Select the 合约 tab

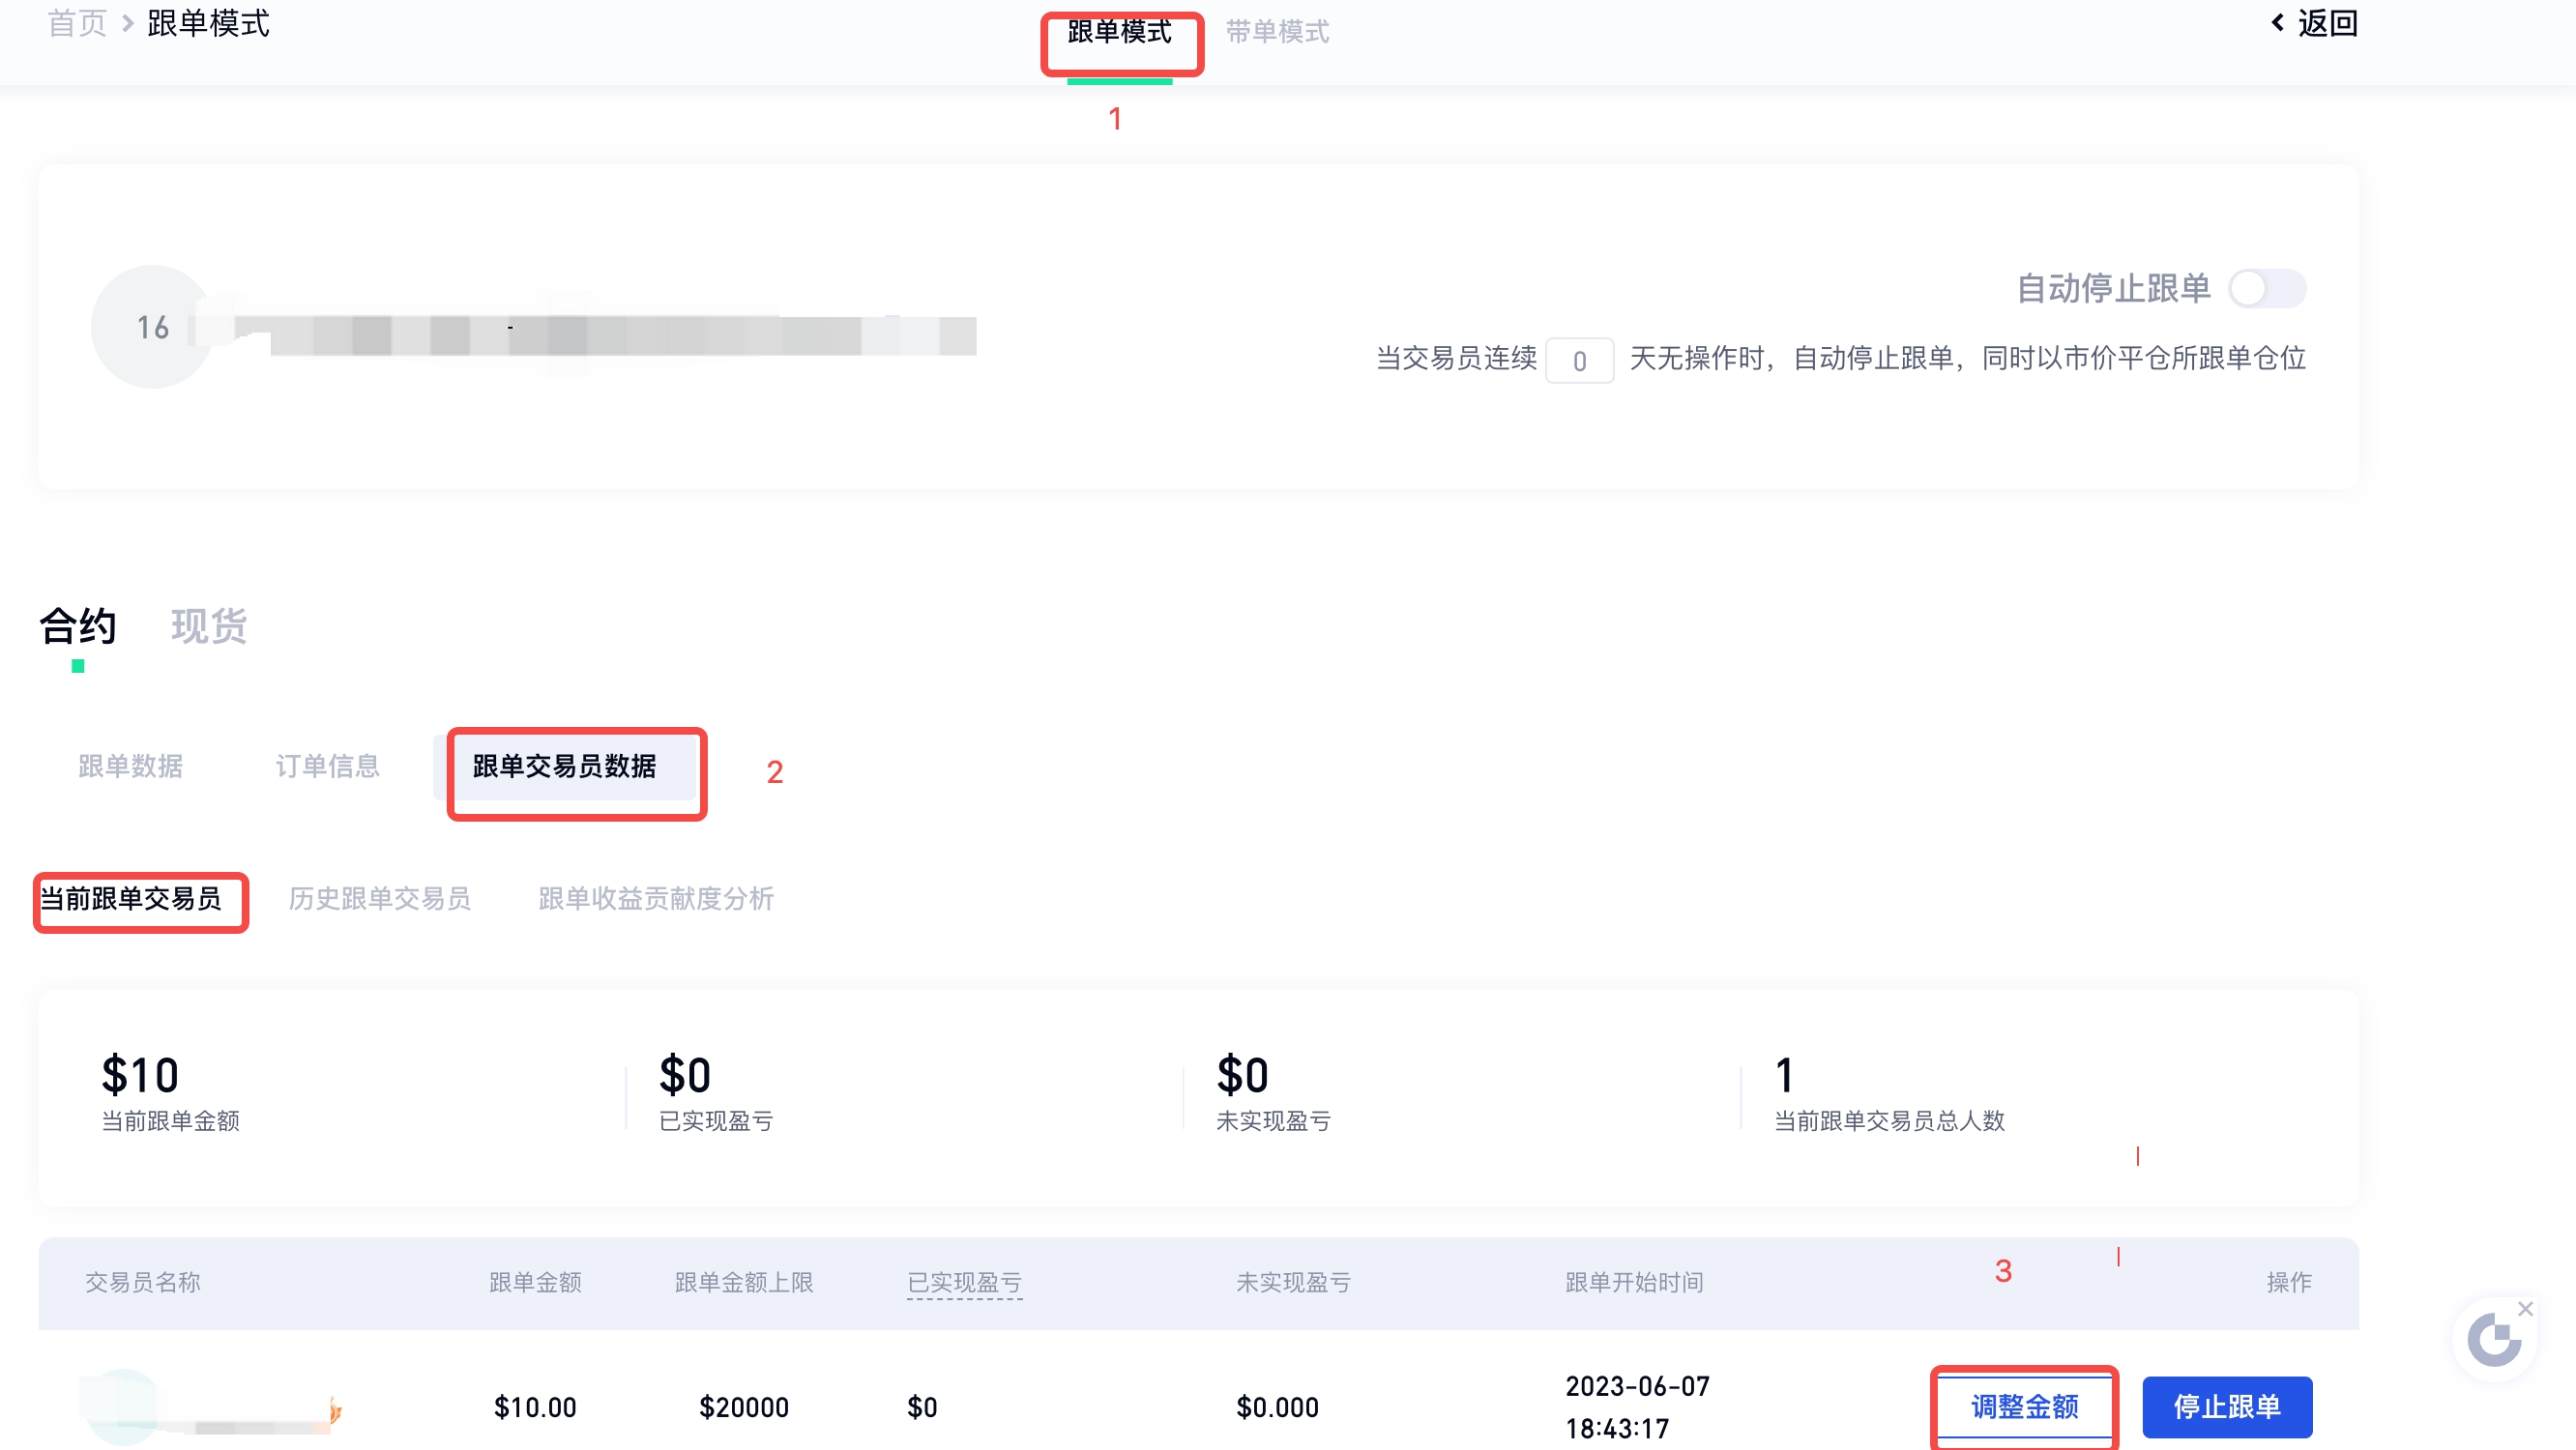[x=78, y=626]
